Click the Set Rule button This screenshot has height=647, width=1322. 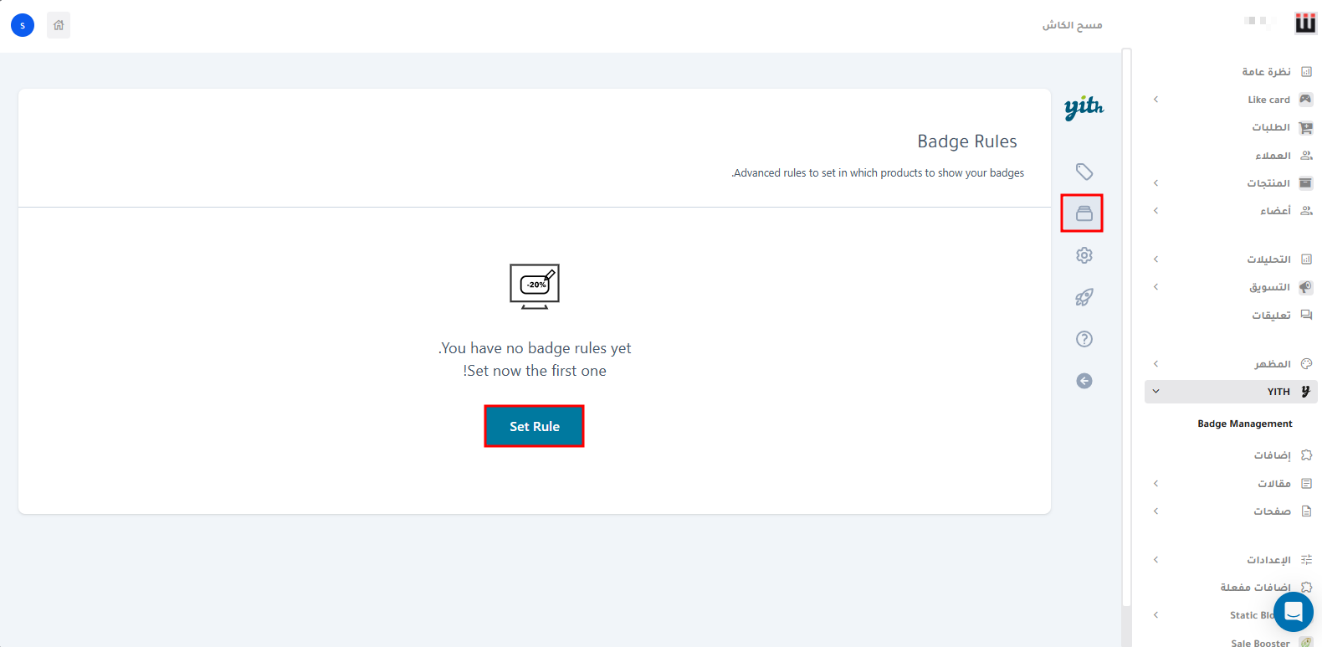click(534, 426)
